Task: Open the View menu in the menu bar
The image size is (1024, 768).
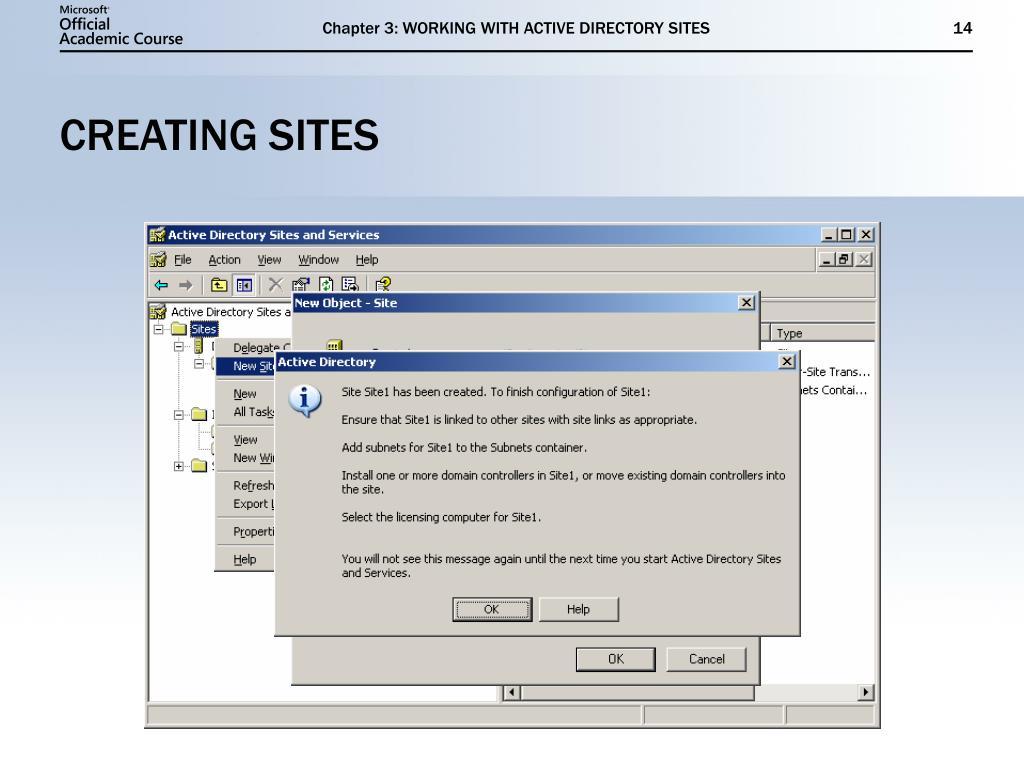Action: 269,260
